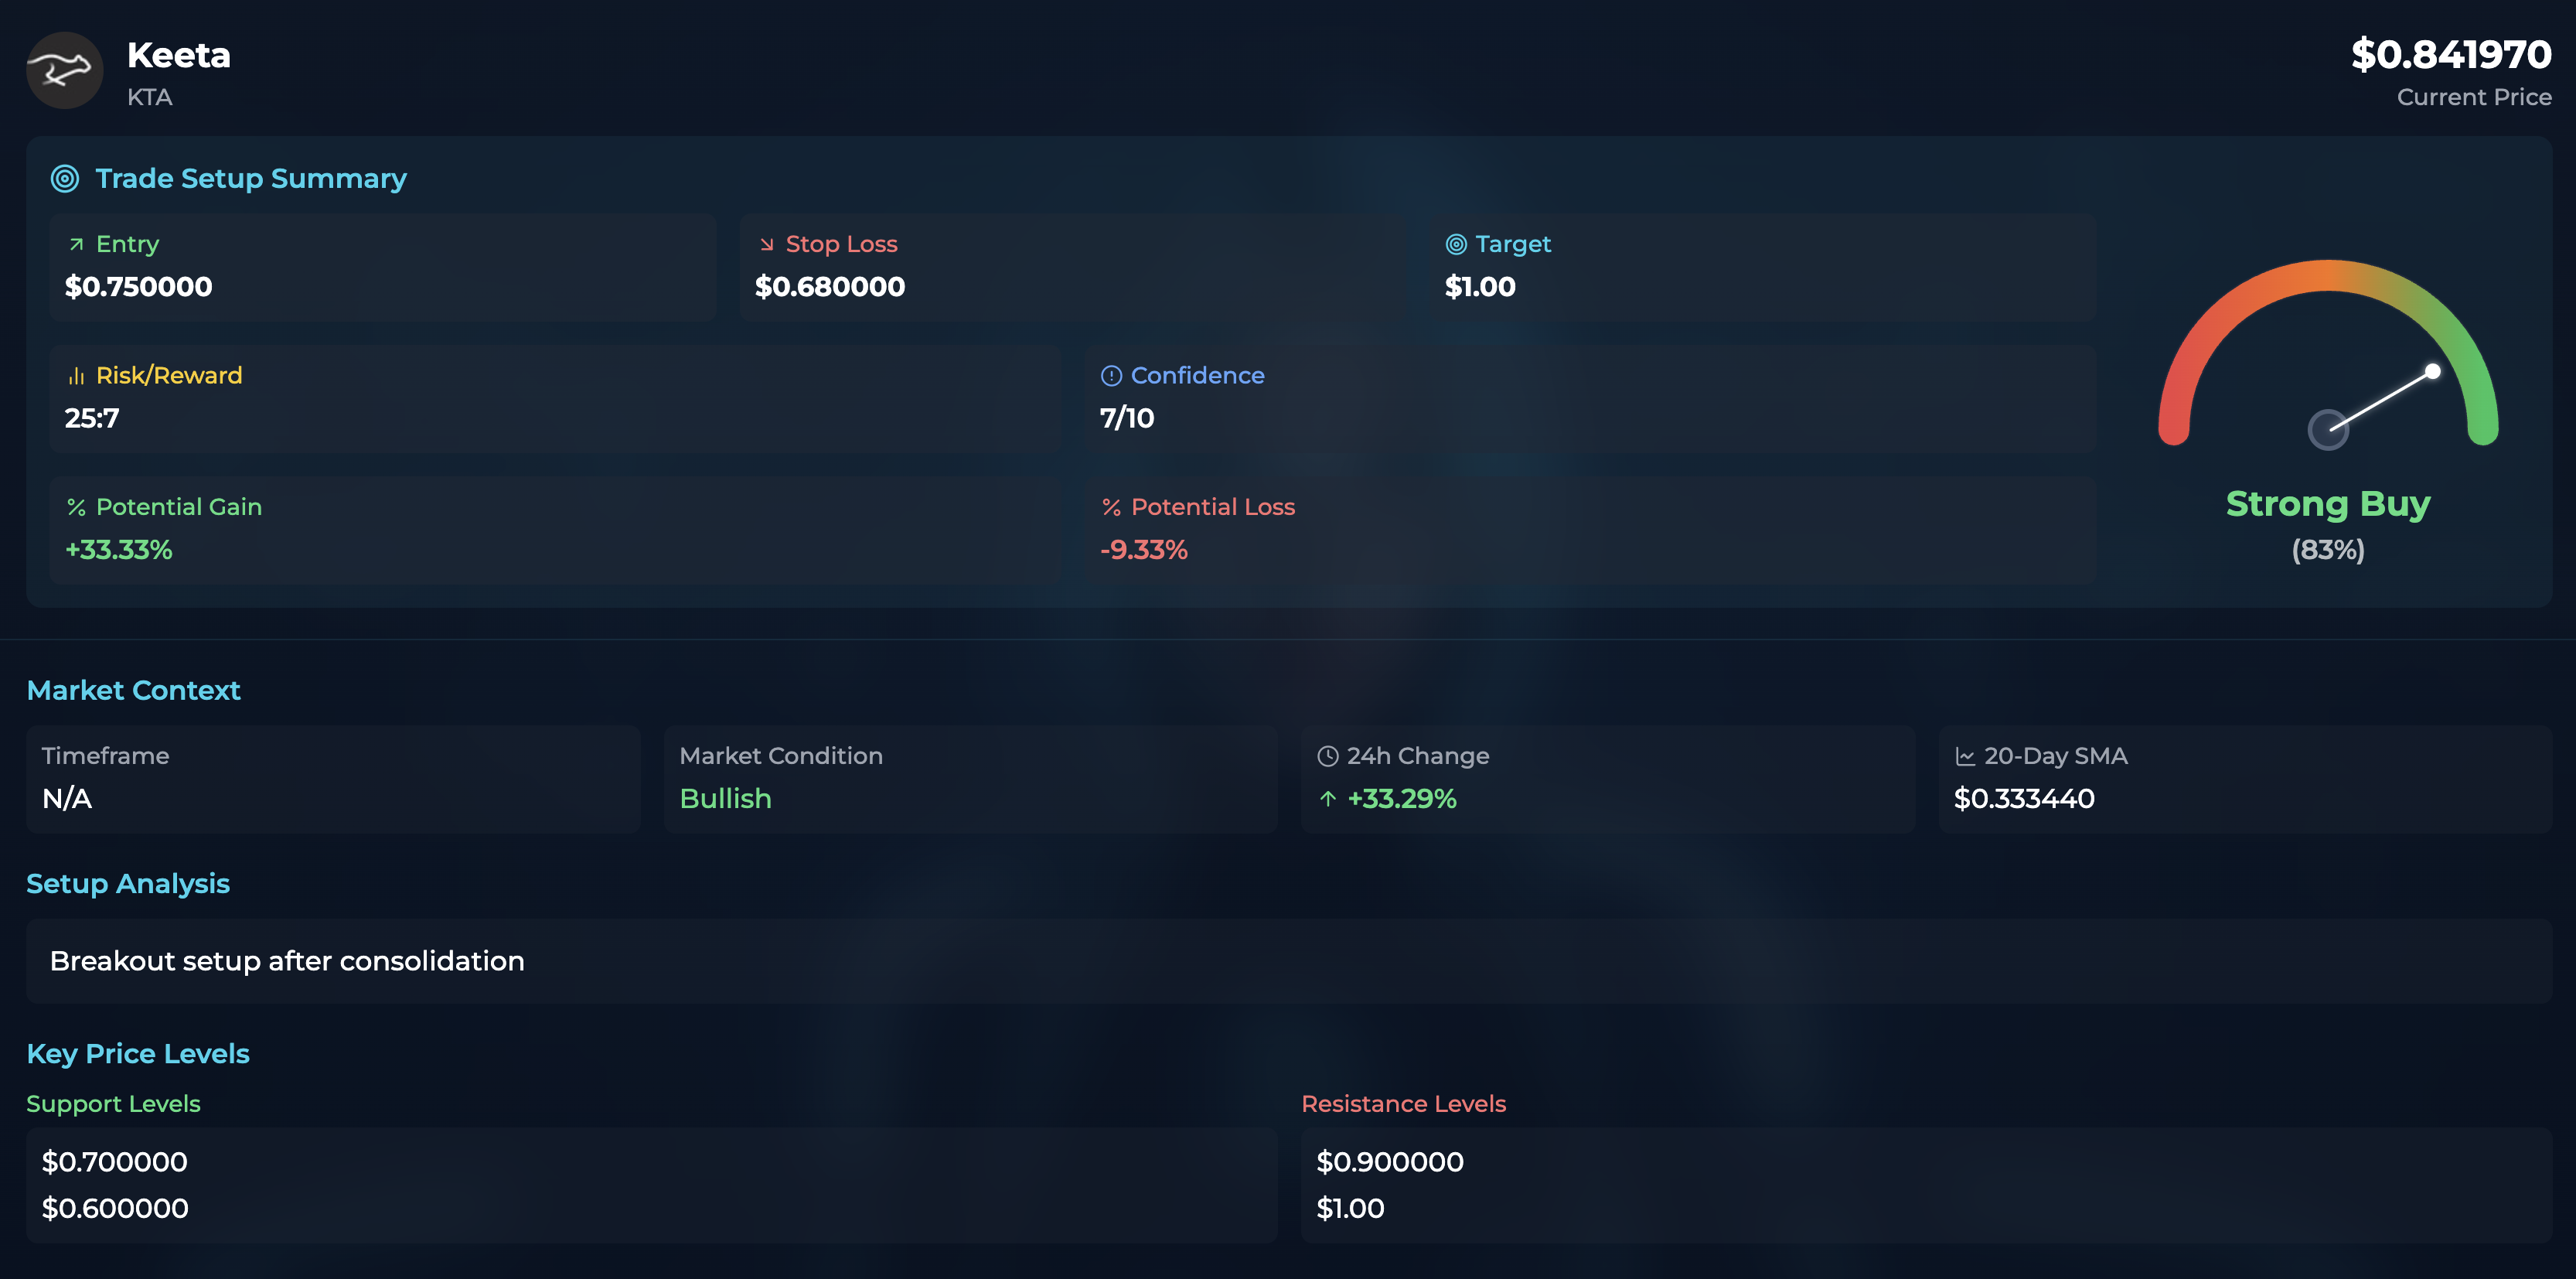Click the Current Price label
This screenshot has width=2576, height=1279.
(x=2474, y=97)
